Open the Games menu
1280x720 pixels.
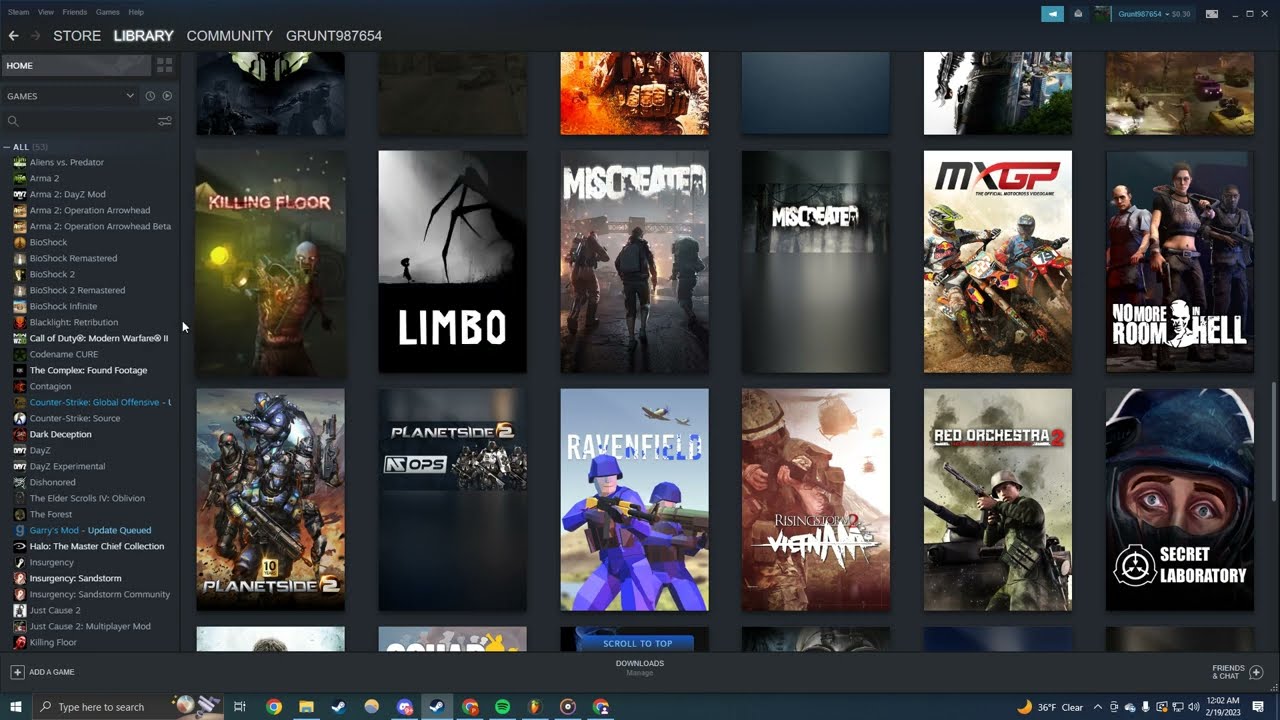108,12
